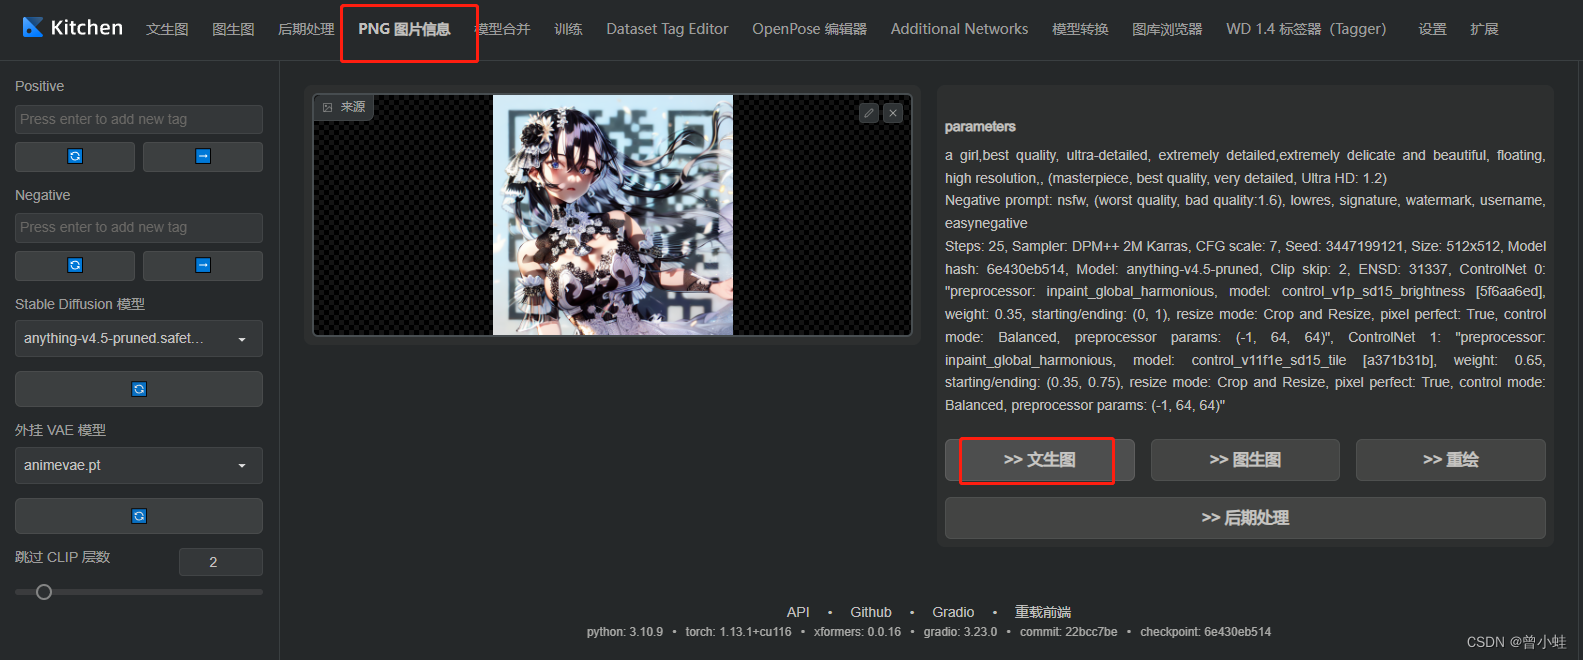This screenshot has width=1583, height=660.
Task: Click the parameters heading text
Action: pyautogui.click(x=980, y=127)
